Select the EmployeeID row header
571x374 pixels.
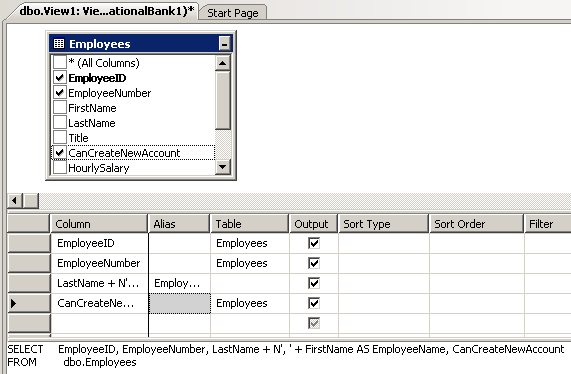[x=29, y=243]
